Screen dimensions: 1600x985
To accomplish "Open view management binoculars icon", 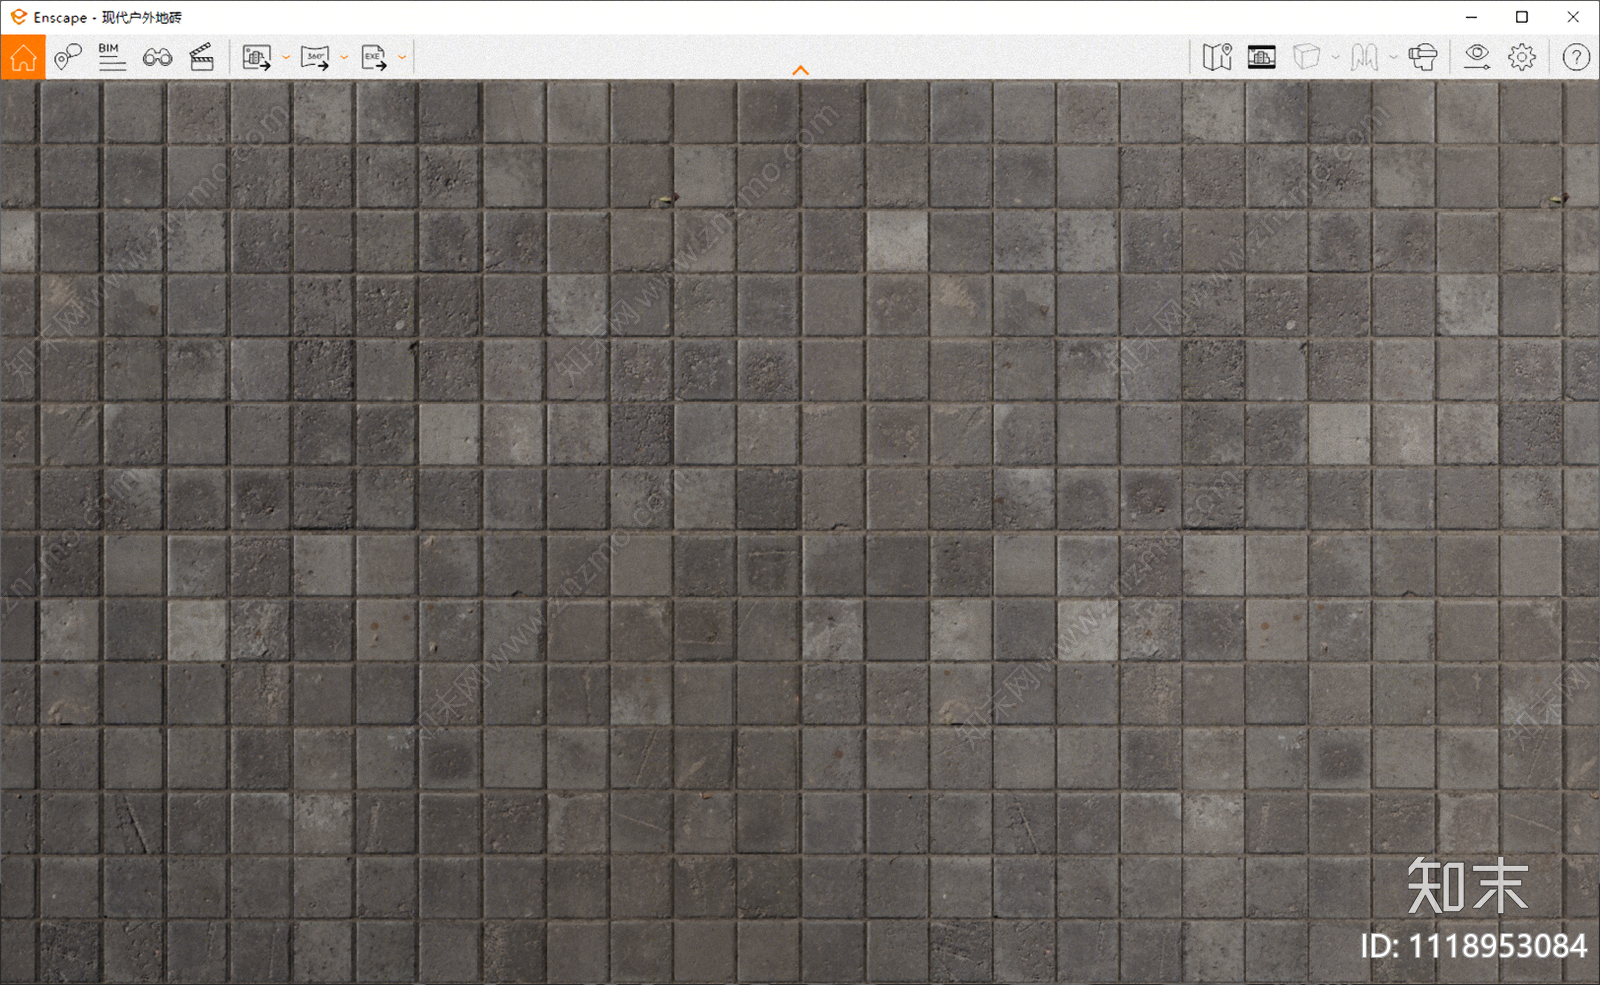I will 157,57.
